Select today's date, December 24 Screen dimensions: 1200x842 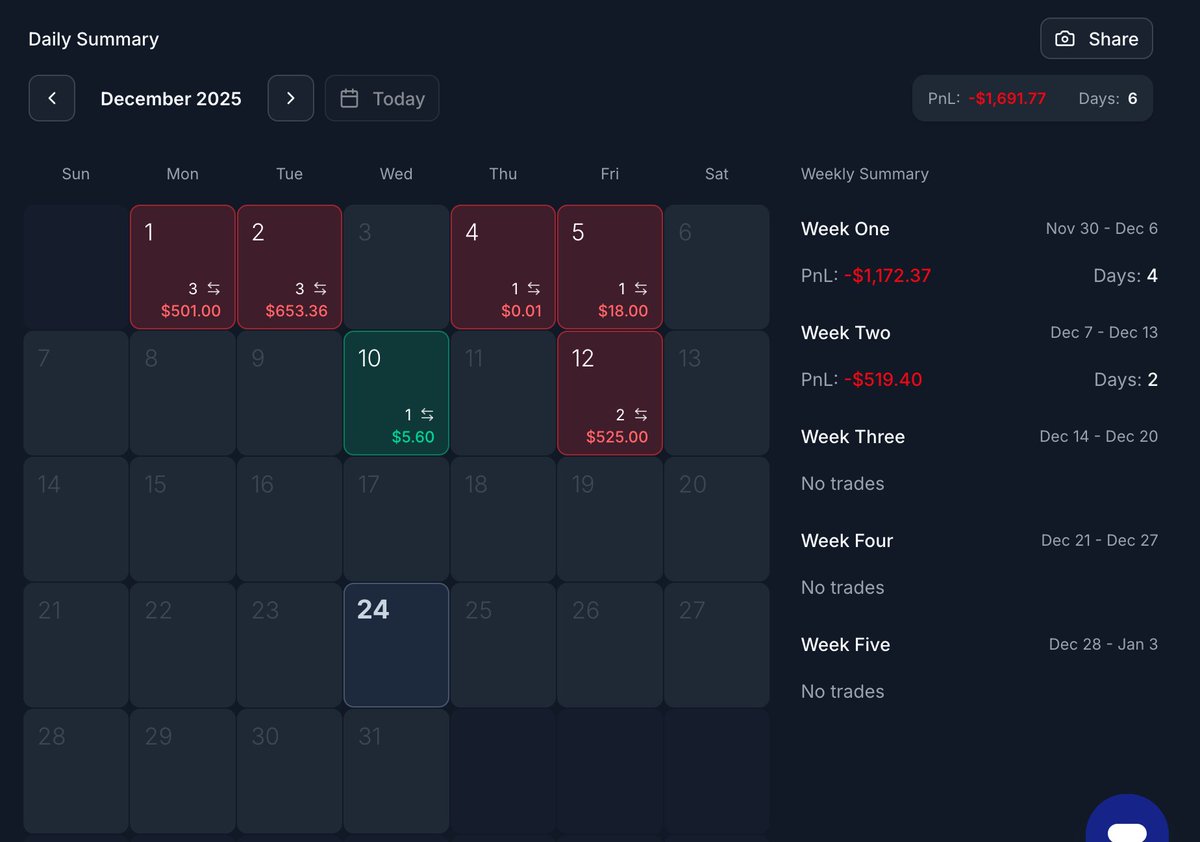coord(396,645)
